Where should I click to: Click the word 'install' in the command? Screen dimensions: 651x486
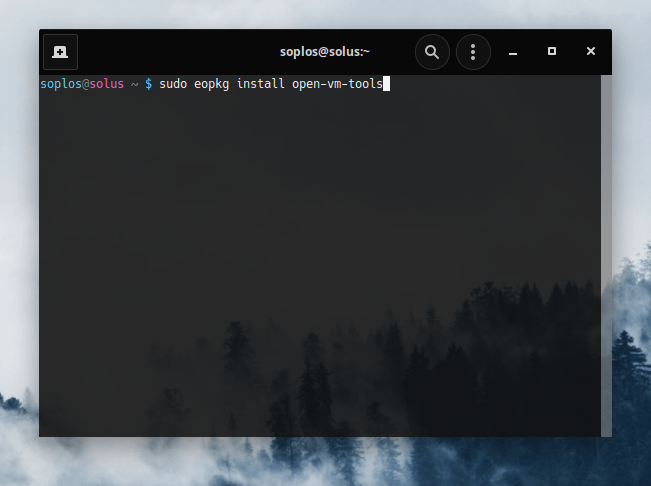click(260, 84)
